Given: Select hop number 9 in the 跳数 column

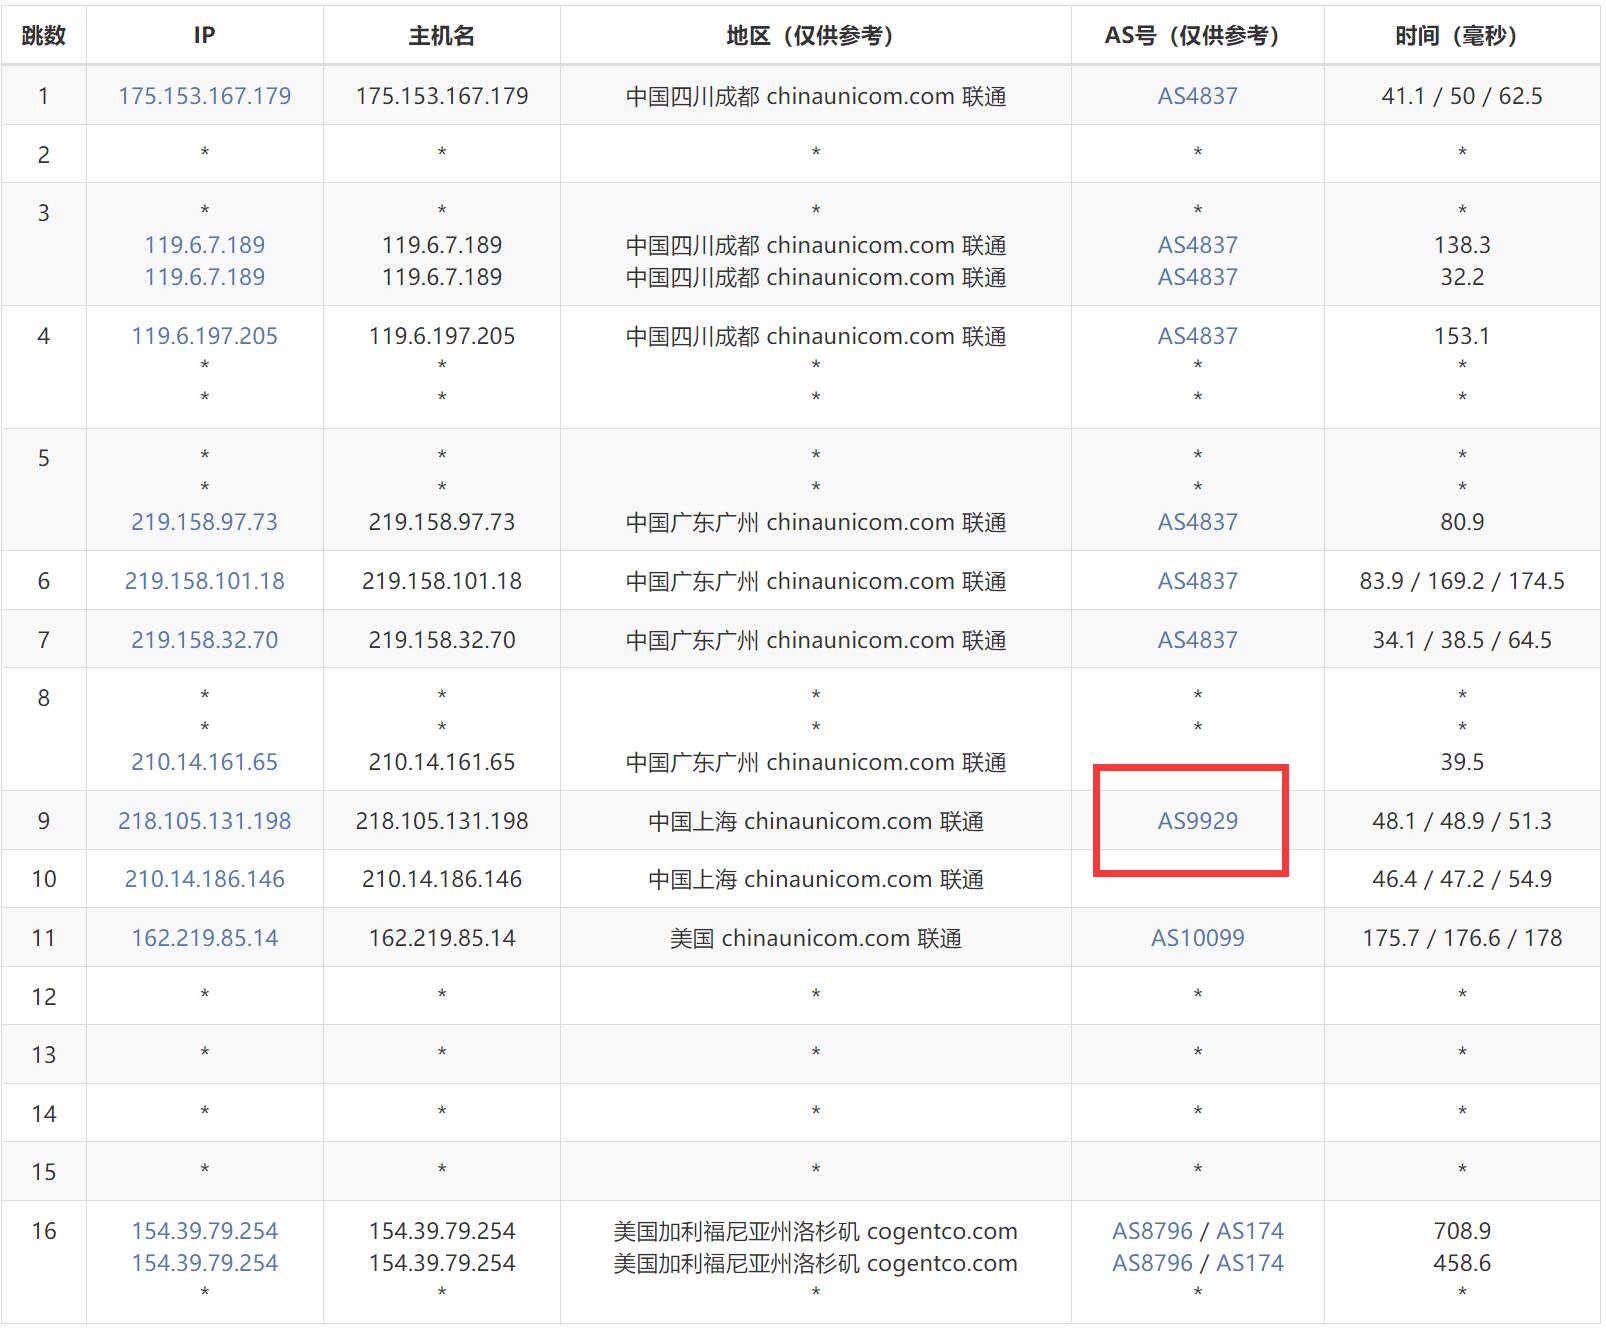Looking at the screenshot, I should click(x=43, y=821).
